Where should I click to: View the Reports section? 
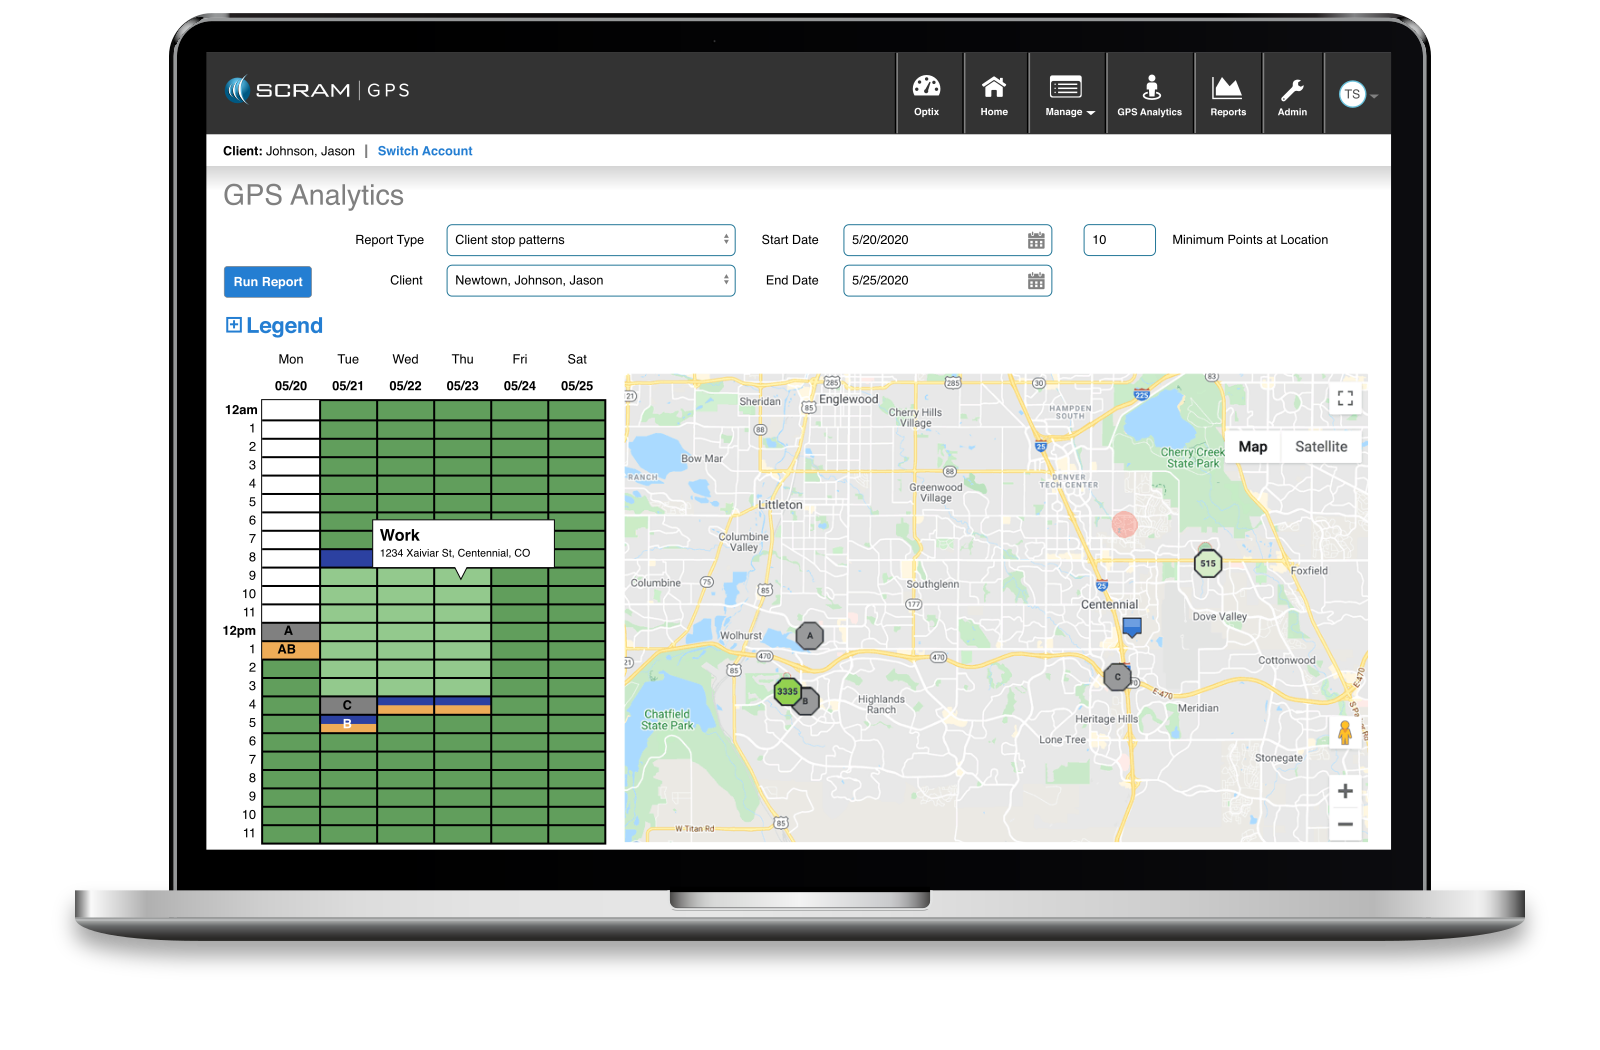tap(1227, 92)
